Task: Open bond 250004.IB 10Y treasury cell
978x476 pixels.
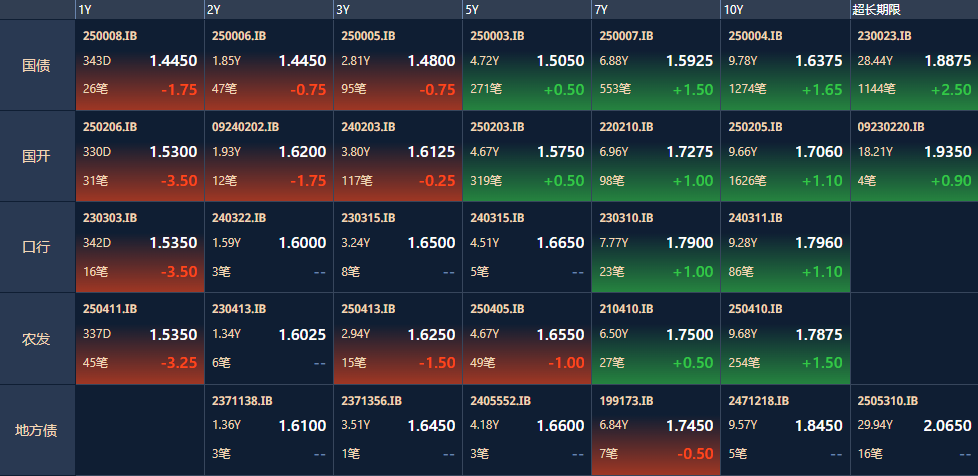Action: click(785, 65)
